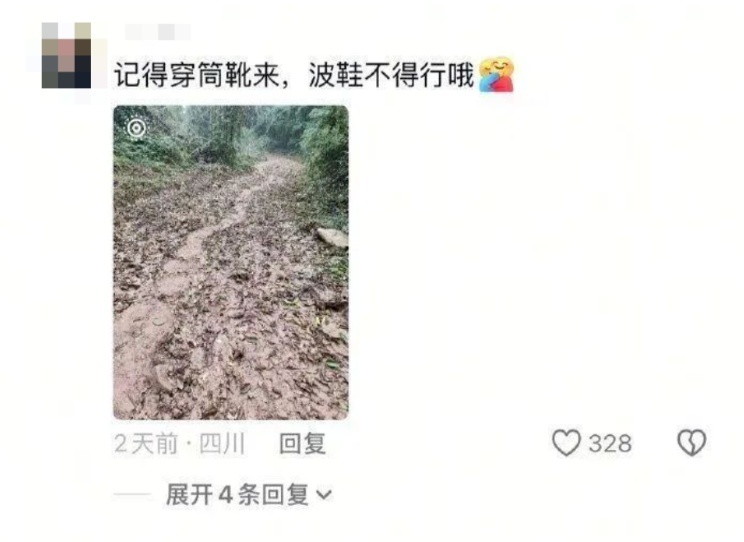Expand 展开 4 条回复
Image resolution: width=744 pixels, height=542 pixels.
[x=249, y=495]
